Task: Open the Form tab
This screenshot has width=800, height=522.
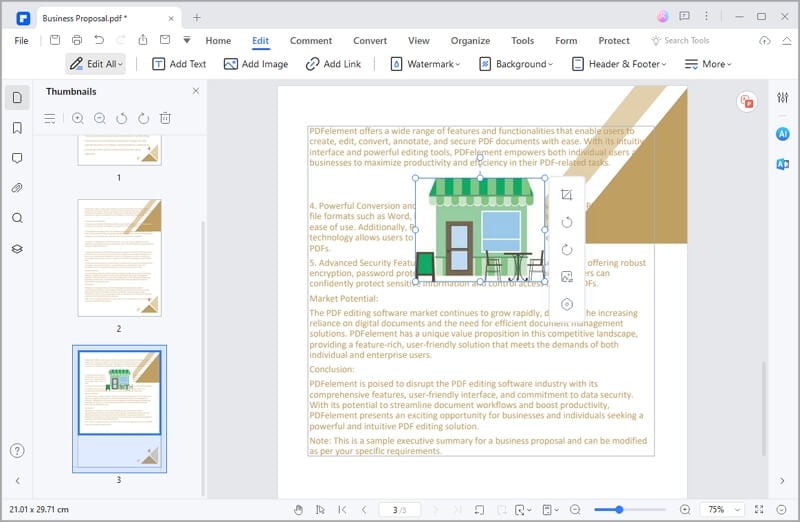Action: (566, 40)
